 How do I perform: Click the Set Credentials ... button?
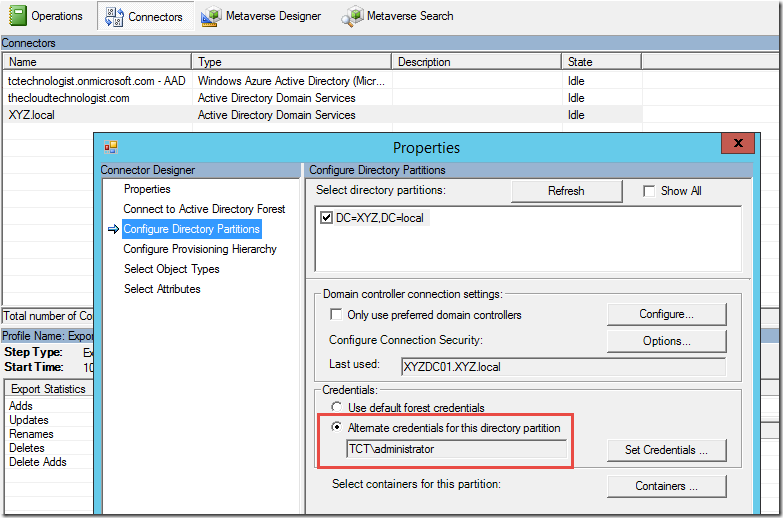click(666, 450)
